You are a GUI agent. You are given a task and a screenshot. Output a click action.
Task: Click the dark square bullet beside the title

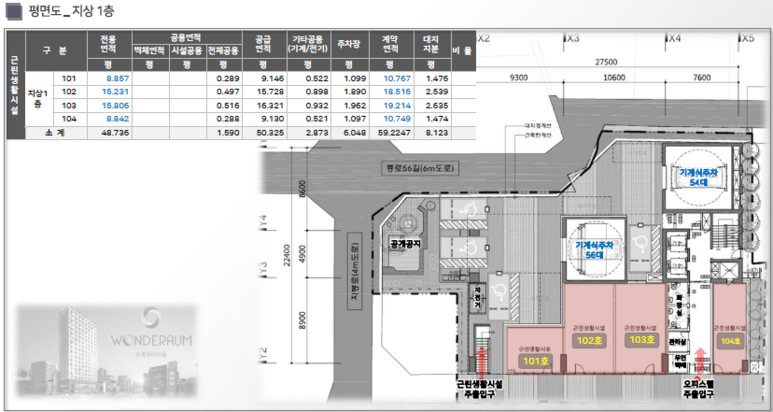14,11
